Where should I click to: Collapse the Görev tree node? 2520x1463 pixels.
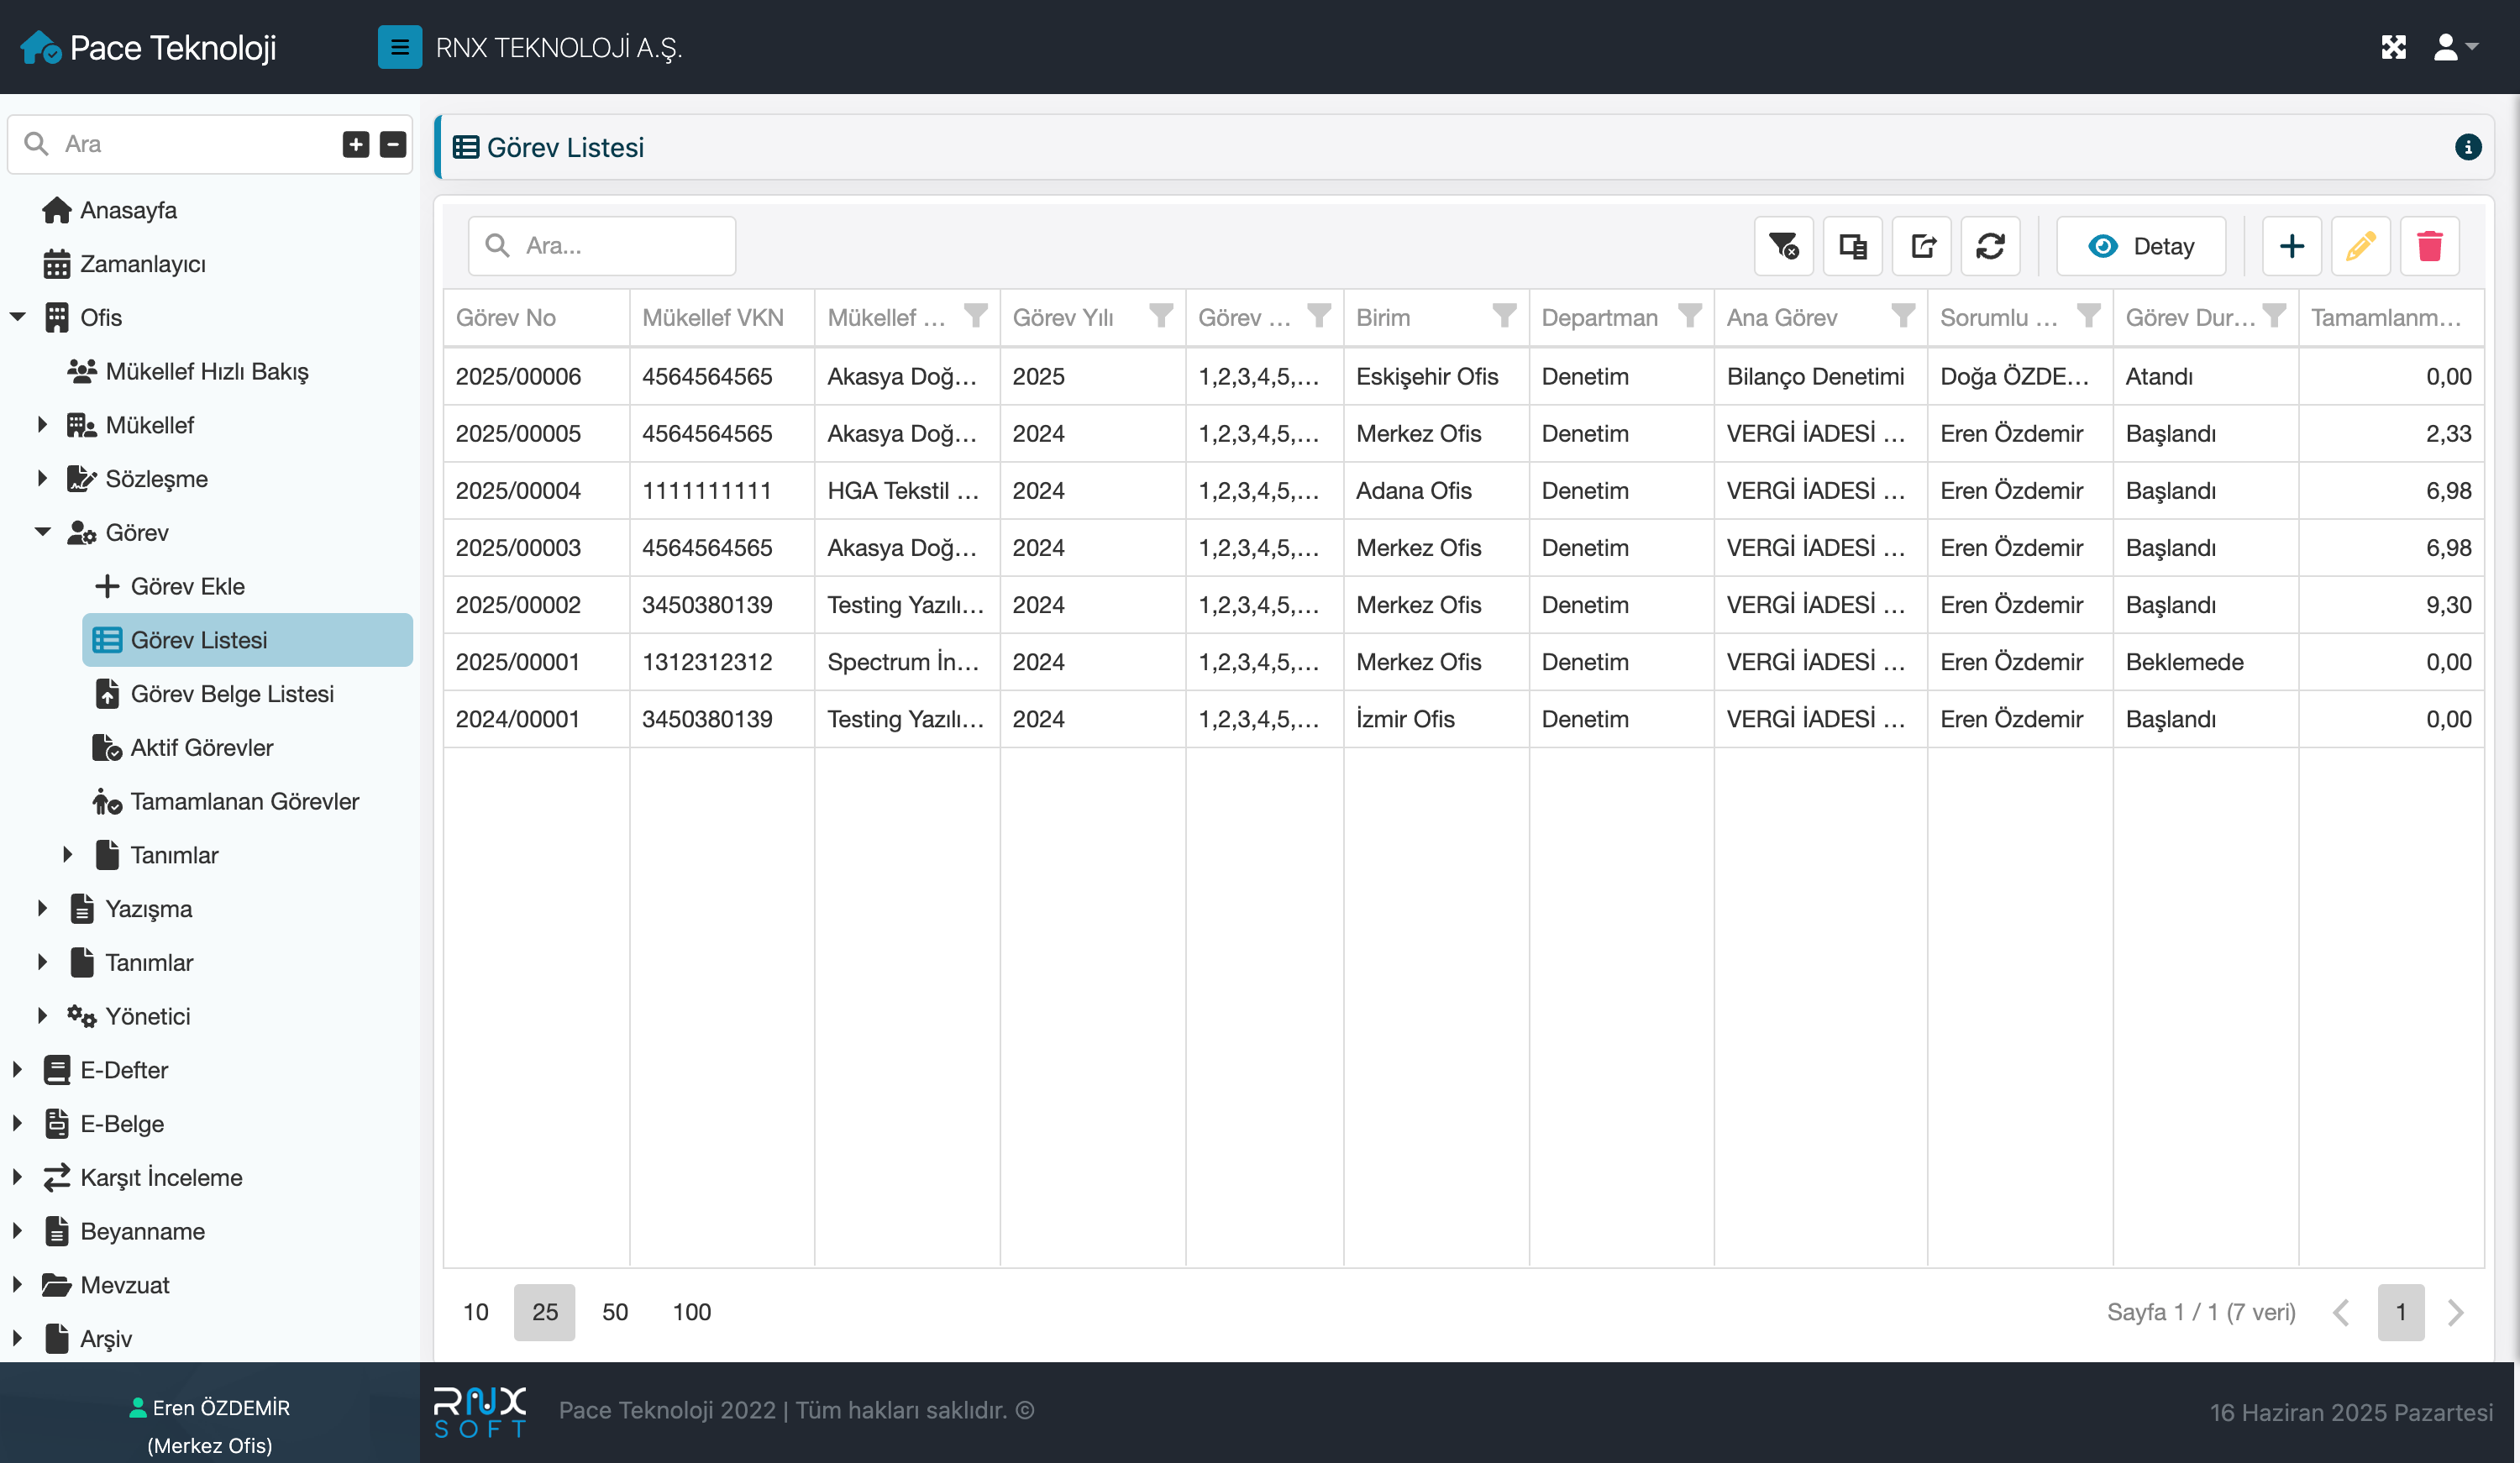coord(42,532)
